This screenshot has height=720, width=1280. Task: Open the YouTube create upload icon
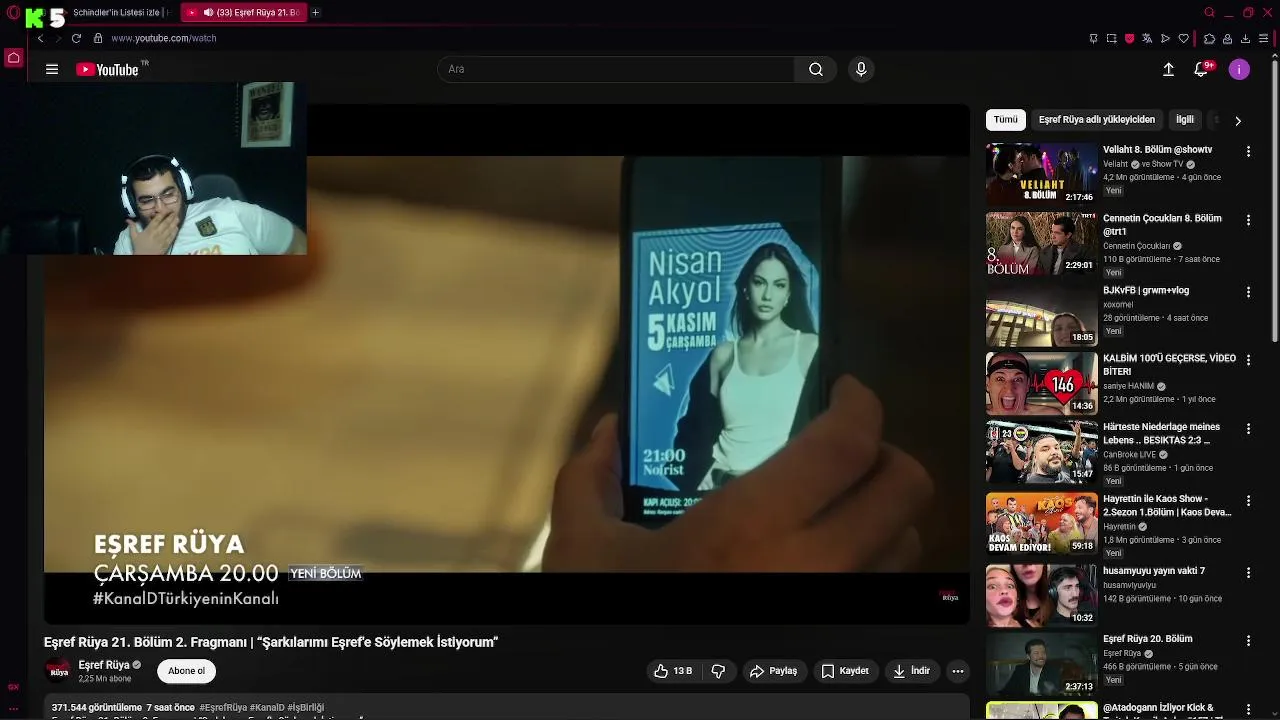point(1168,69)
